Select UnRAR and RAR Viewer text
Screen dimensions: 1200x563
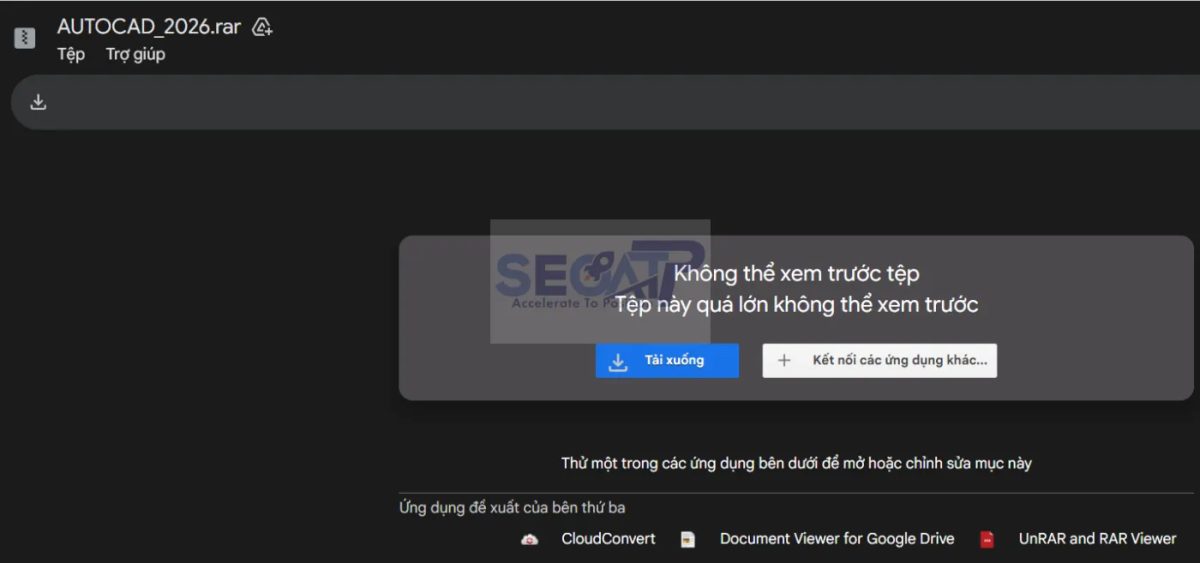click(x=1097, y=538)
